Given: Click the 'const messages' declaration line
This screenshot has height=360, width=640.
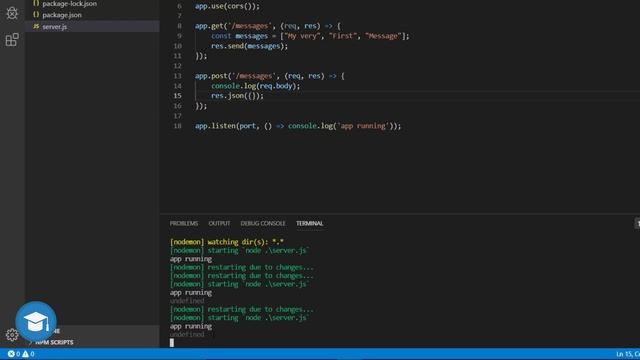Looking at the screenshot, I should [x=310, y=36].
